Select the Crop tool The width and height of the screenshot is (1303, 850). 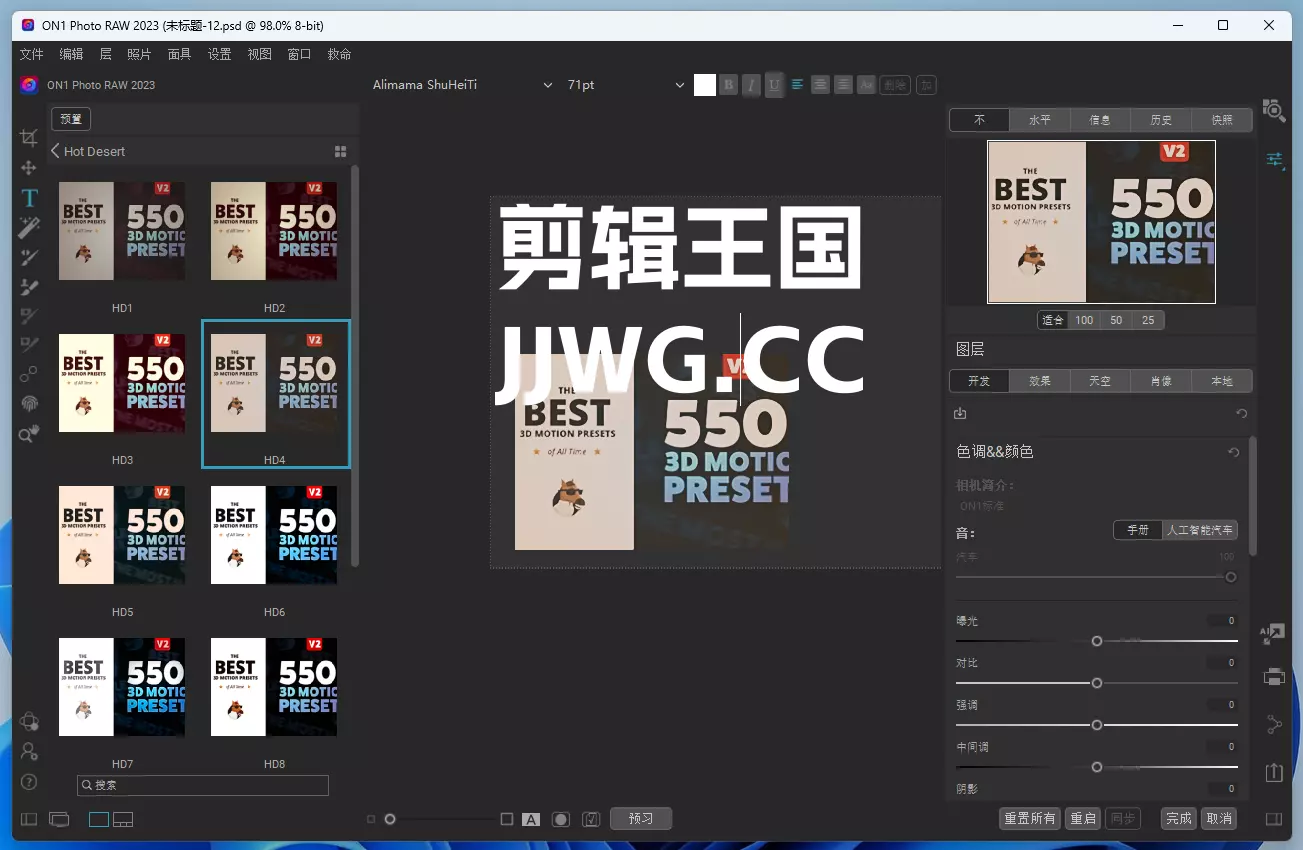point(29,138)
